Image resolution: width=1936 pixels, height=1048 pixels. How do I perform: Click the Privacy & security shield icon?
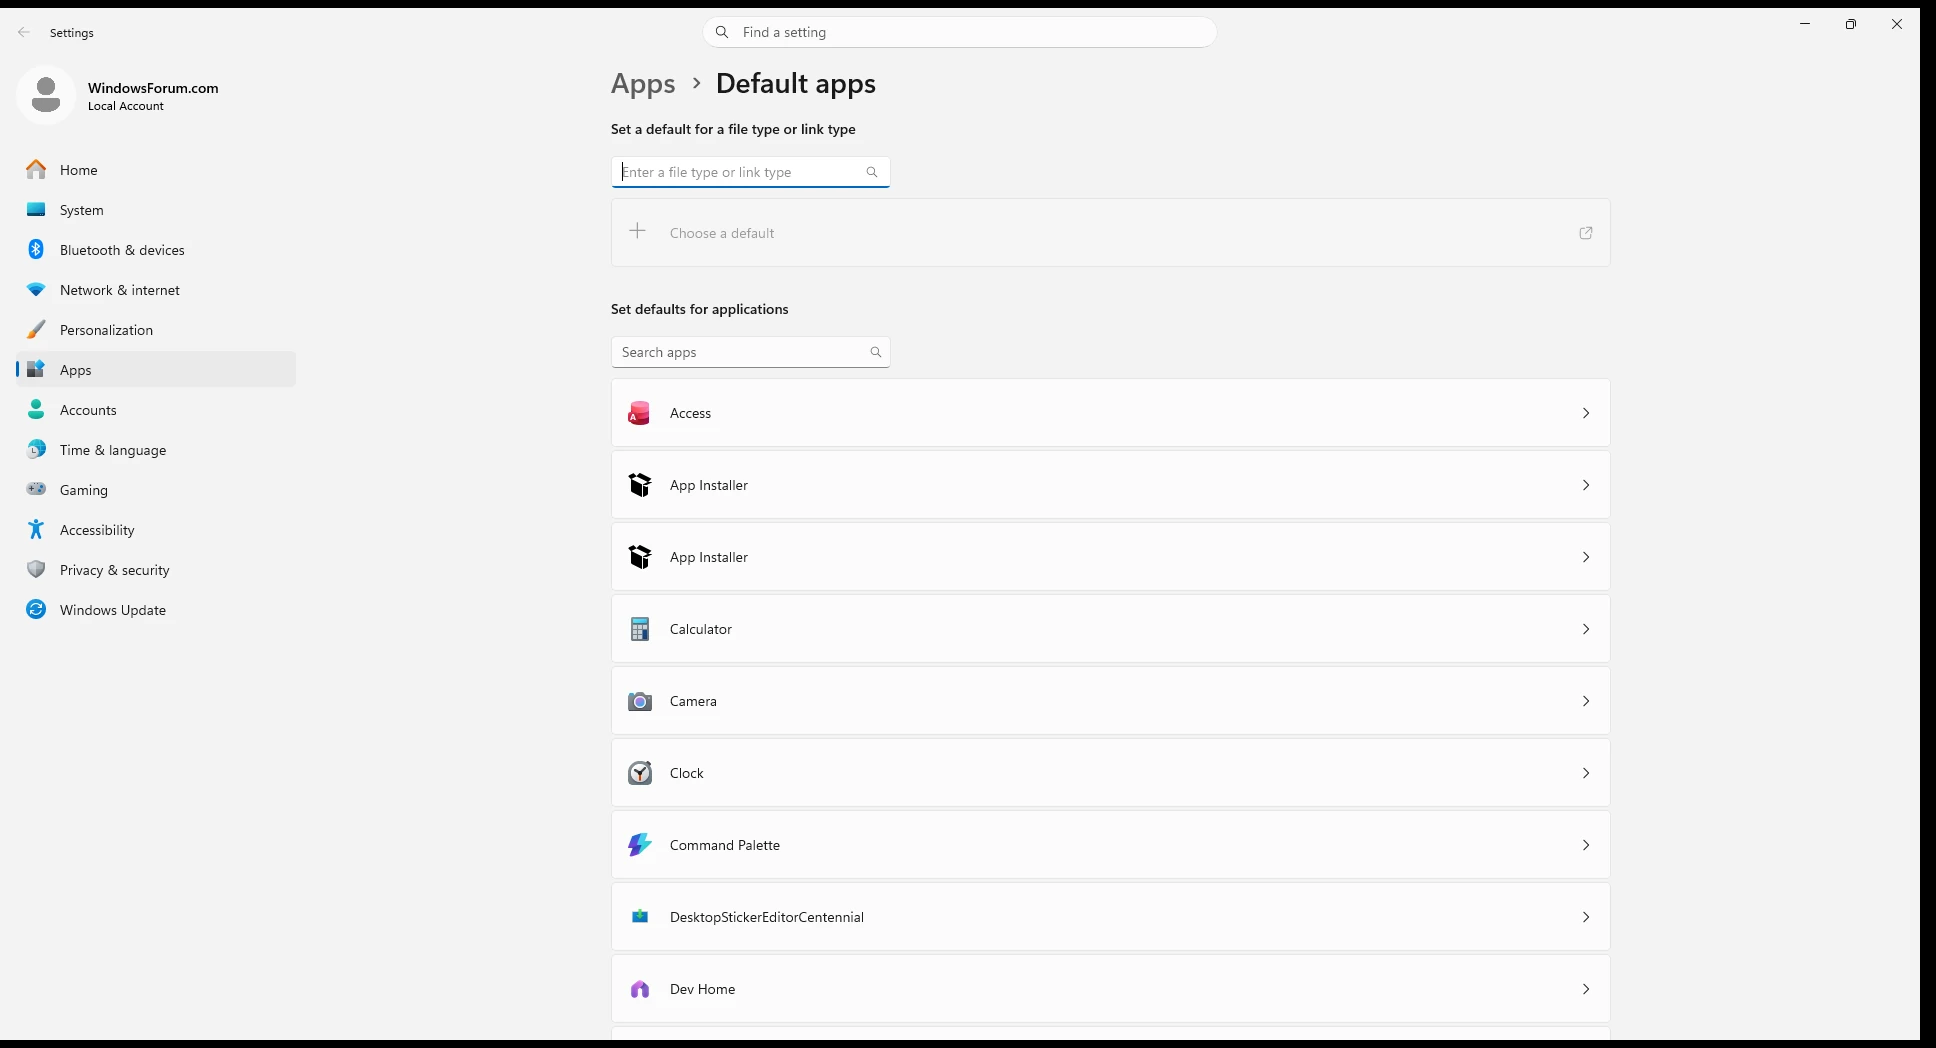[36, 570]
